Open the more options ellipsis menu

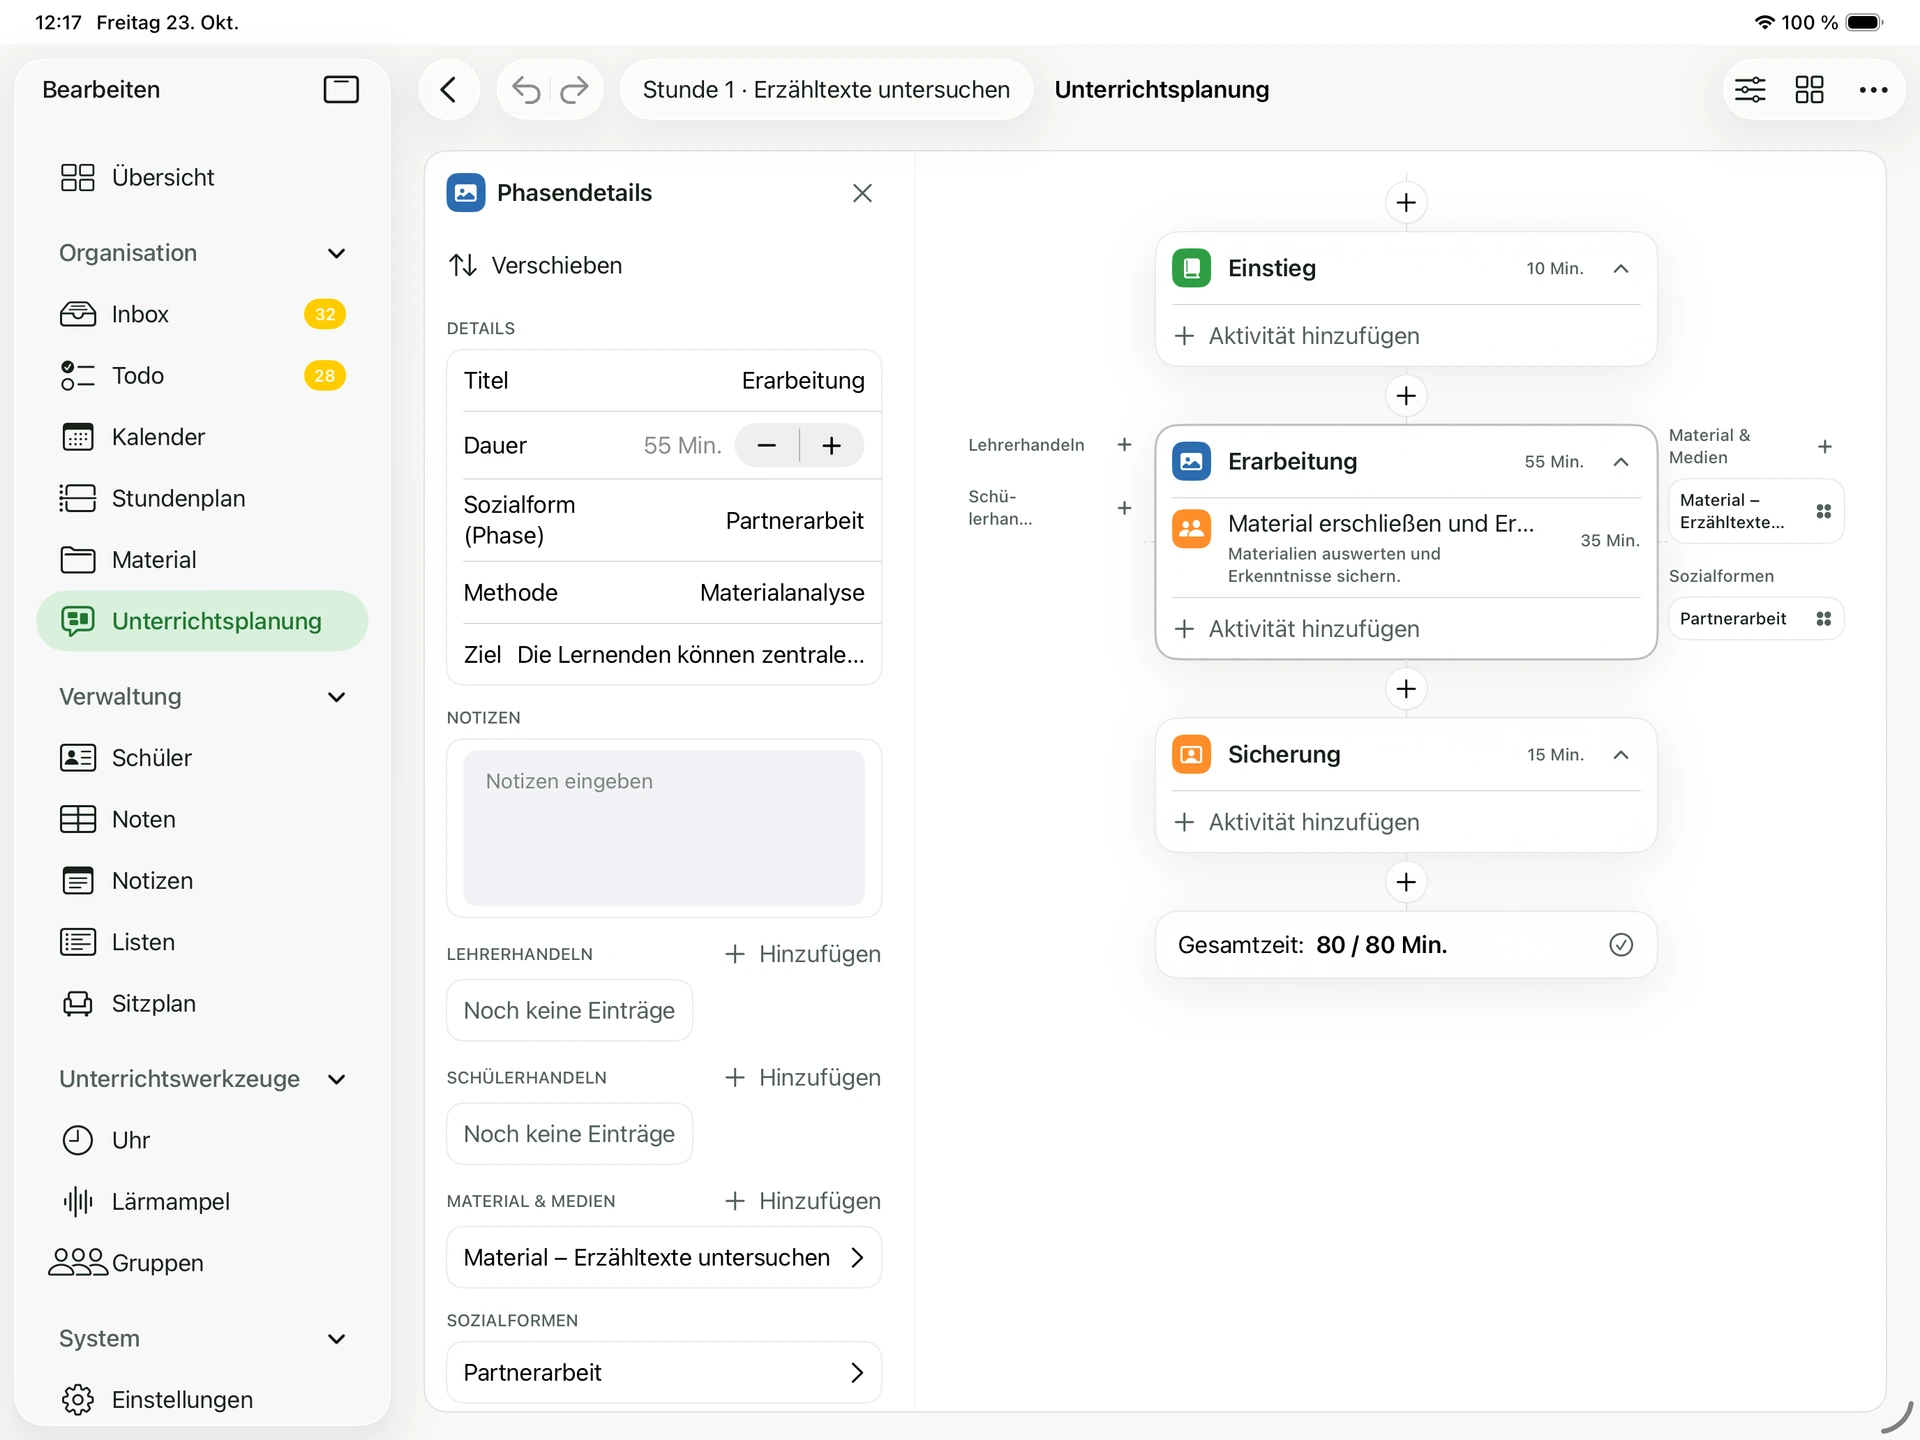1873,90
